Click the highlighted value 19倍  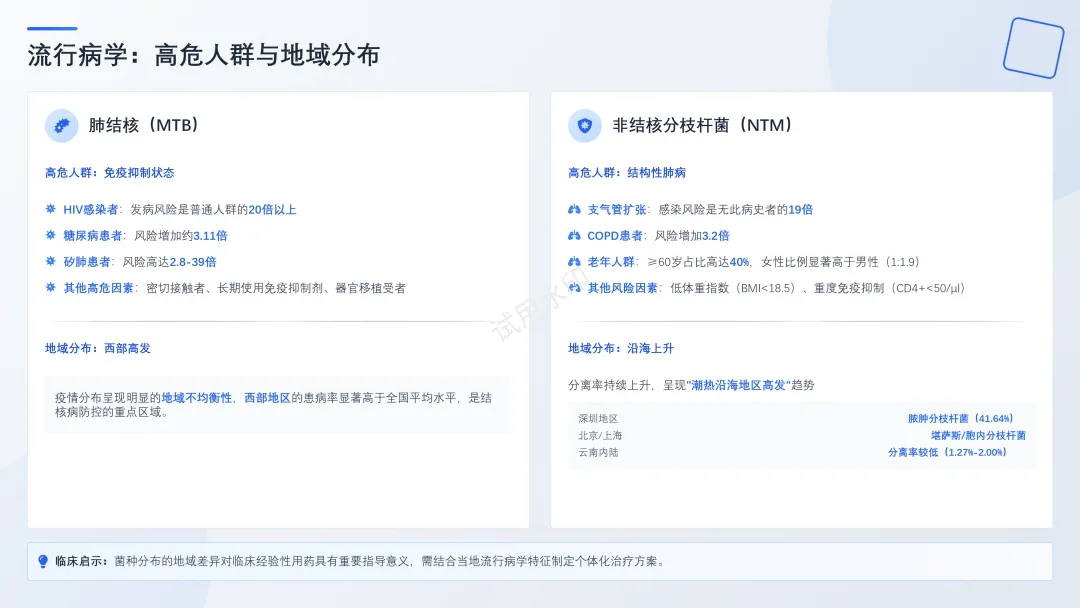click(x=800, y=209)
